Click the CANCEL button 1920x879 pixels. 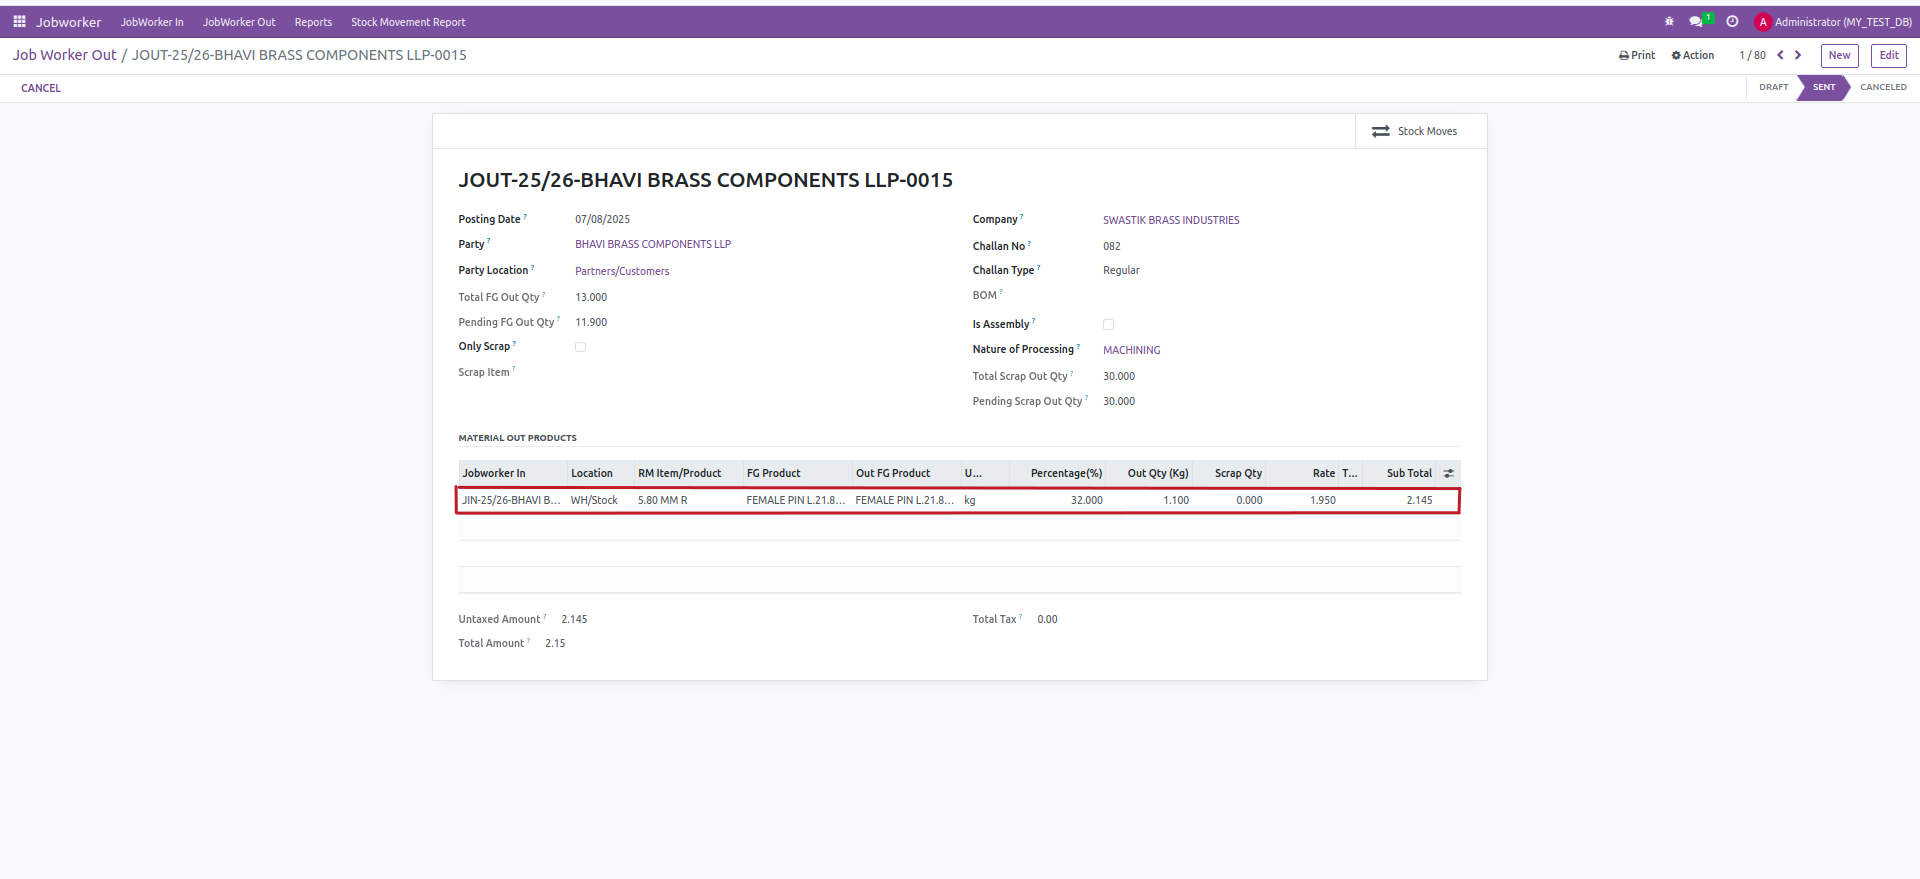point(41,88)
